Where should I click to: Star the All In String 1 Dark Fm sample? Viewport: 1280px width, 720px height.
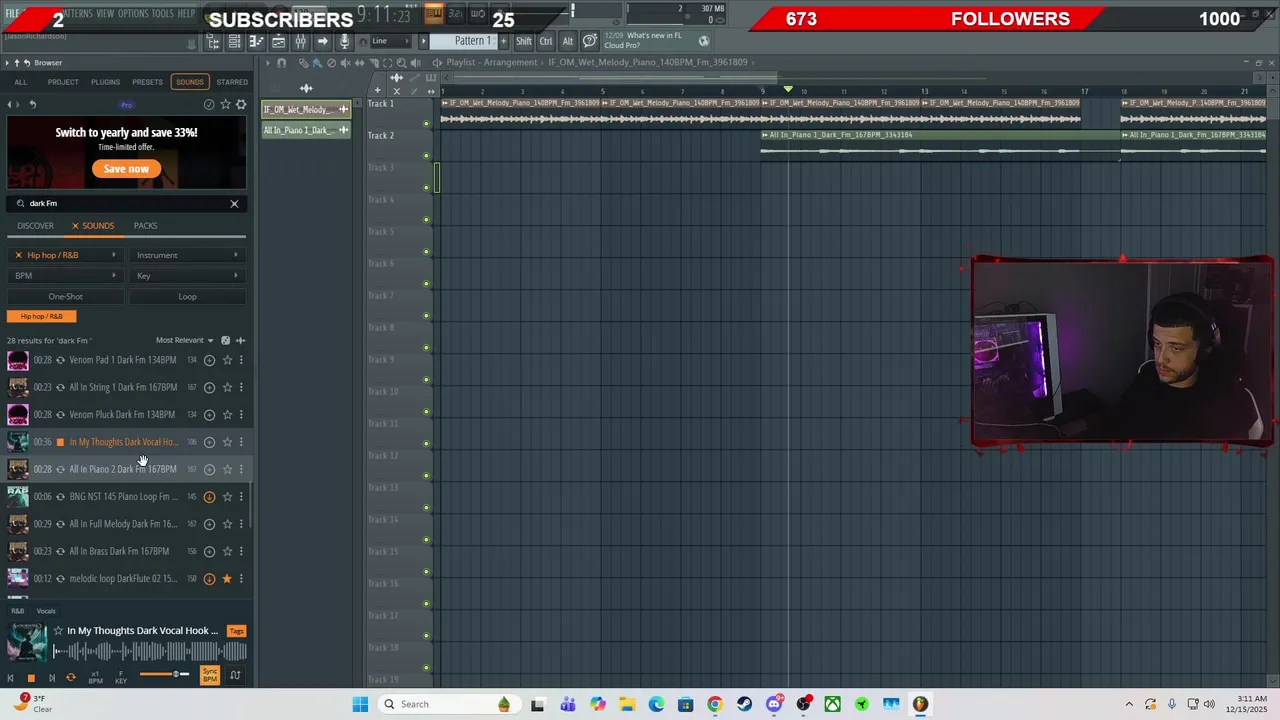coord(227,387)
